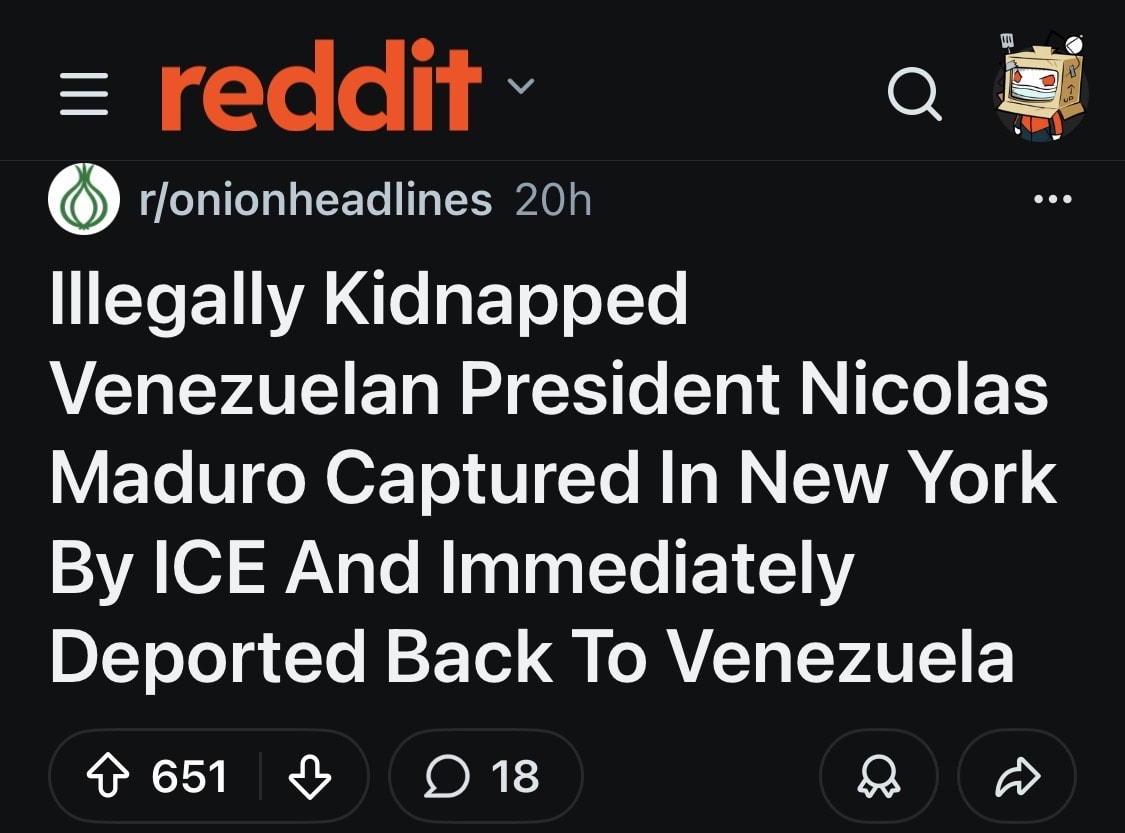Click the search magnifier icon
This screenshot has height=833, width=1125.
click(x=914, y=96)
